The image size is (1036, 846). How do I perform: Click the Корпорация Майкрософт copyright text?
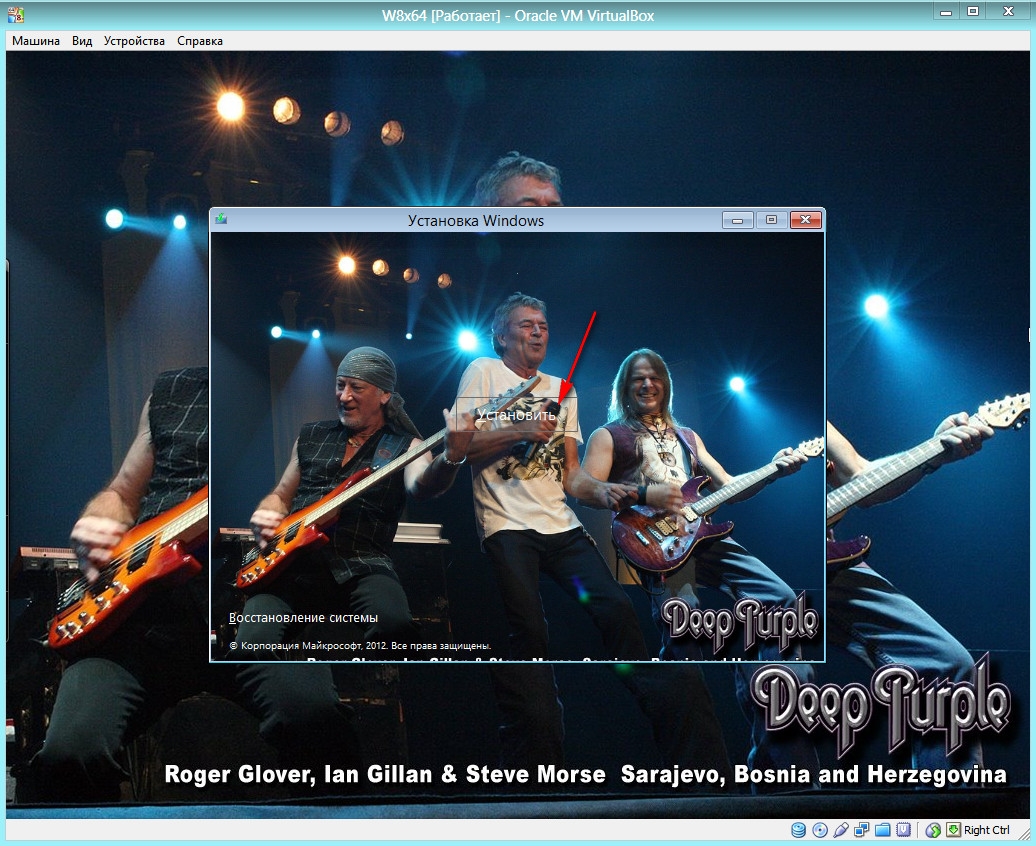pyautogui.click(x=360, y=646)
